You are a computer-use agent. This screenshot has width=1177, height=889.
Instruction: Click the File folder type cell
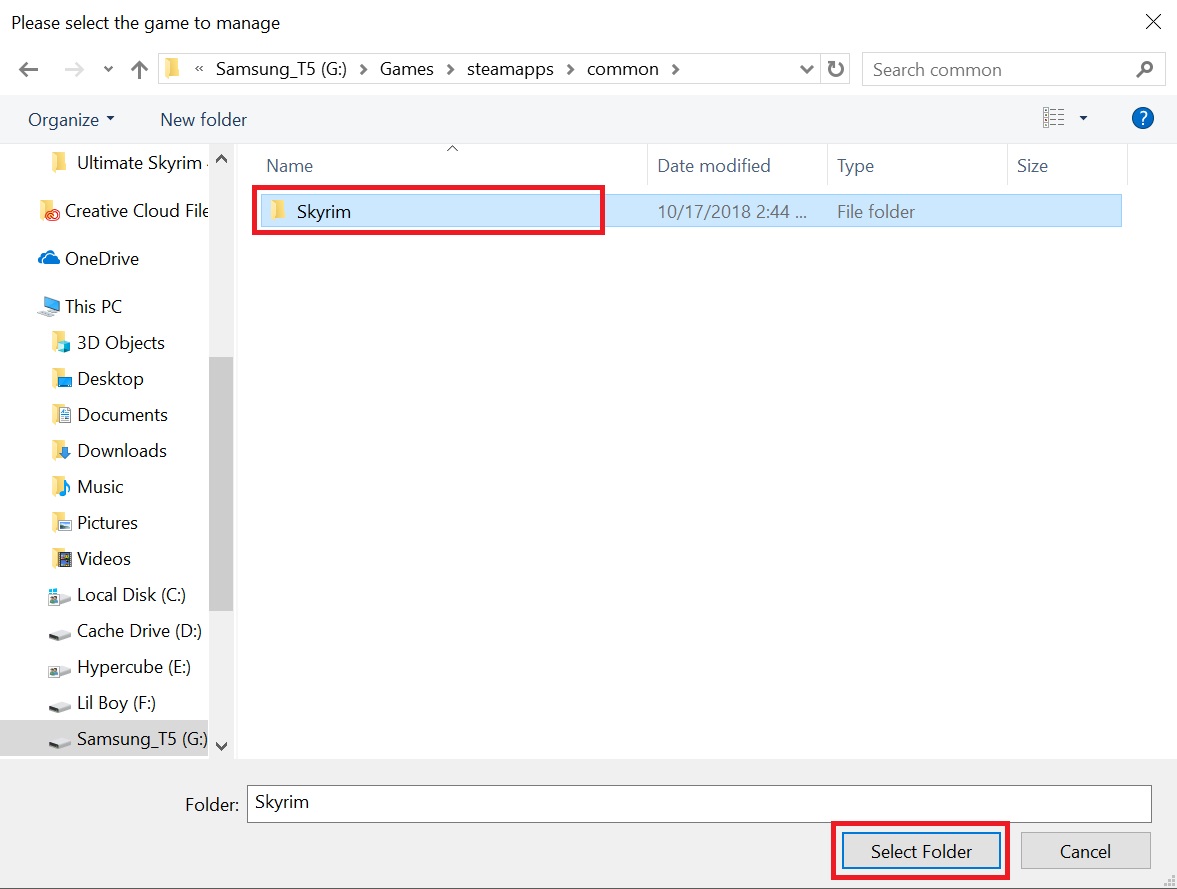pyautogui.click(x=876, y=212)
